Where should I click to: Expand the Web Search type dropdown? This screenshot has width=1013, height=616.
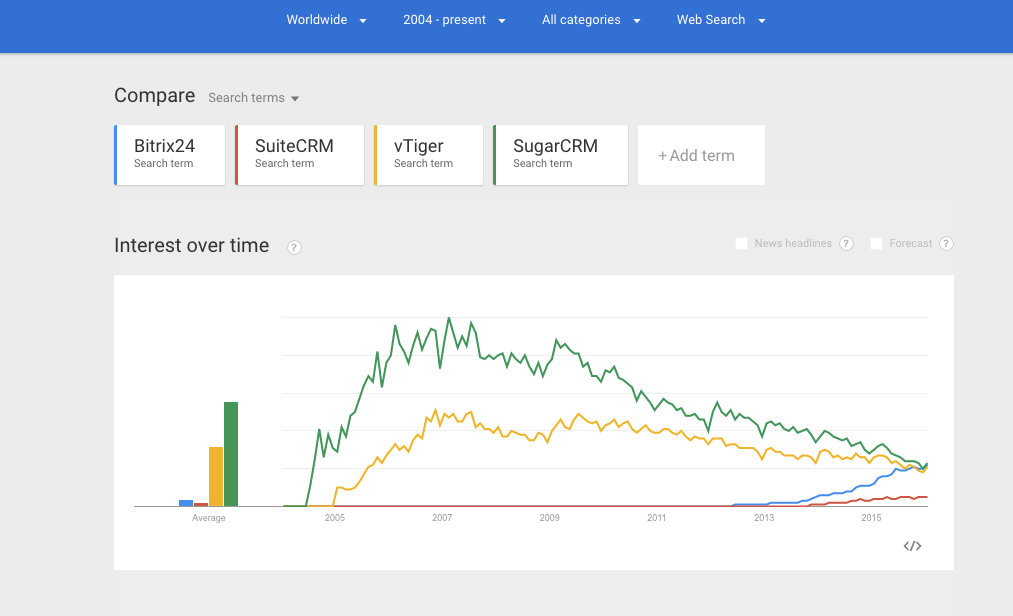tap(721, 20)
